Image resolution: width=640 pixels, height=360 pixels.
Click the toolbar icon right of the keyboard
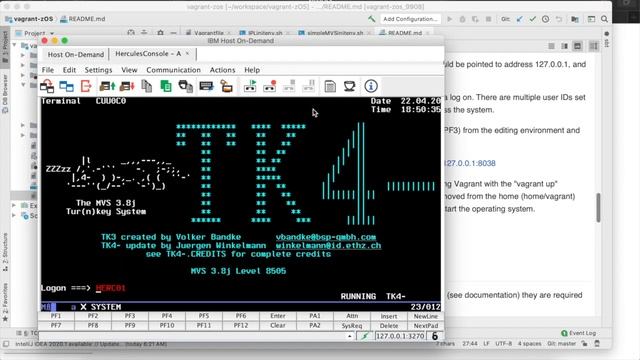(227, 86)
